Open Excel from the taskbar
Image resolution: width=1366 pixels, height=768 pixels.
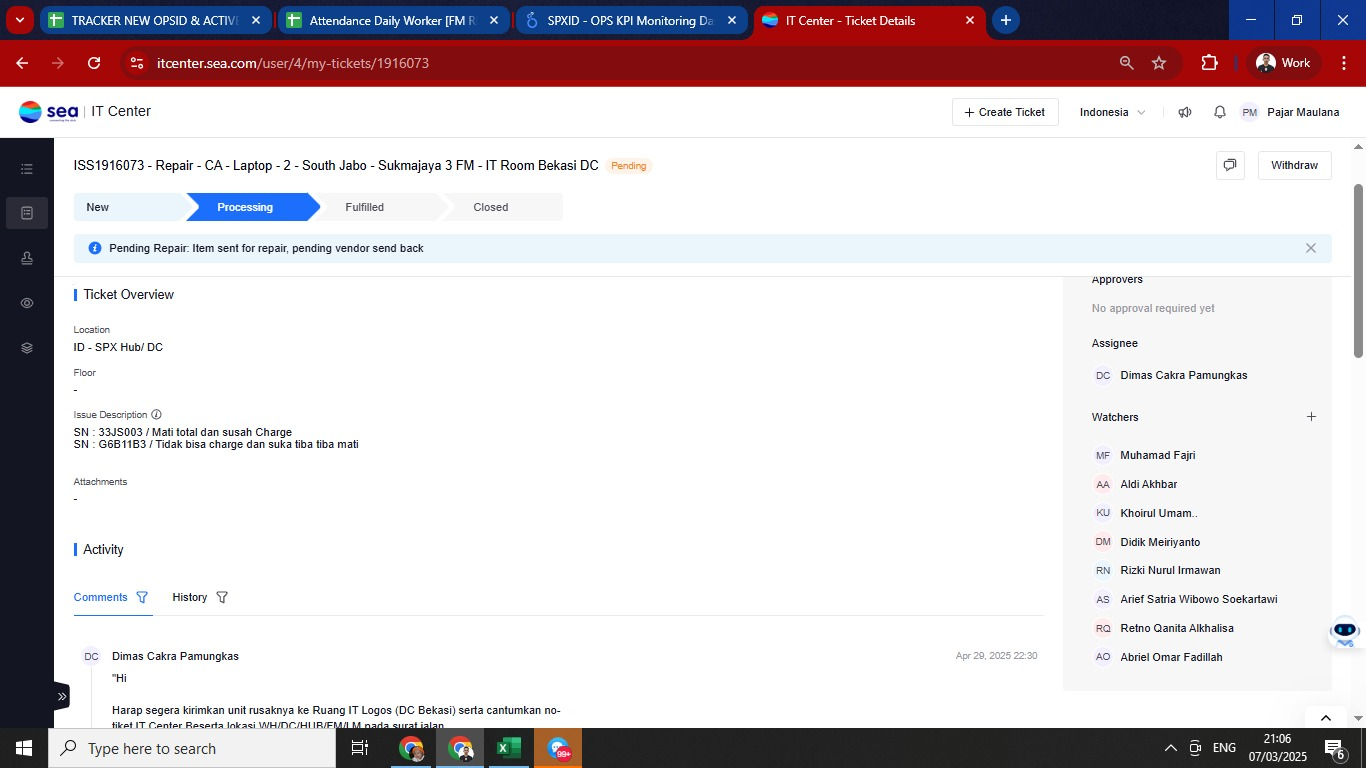509,748
